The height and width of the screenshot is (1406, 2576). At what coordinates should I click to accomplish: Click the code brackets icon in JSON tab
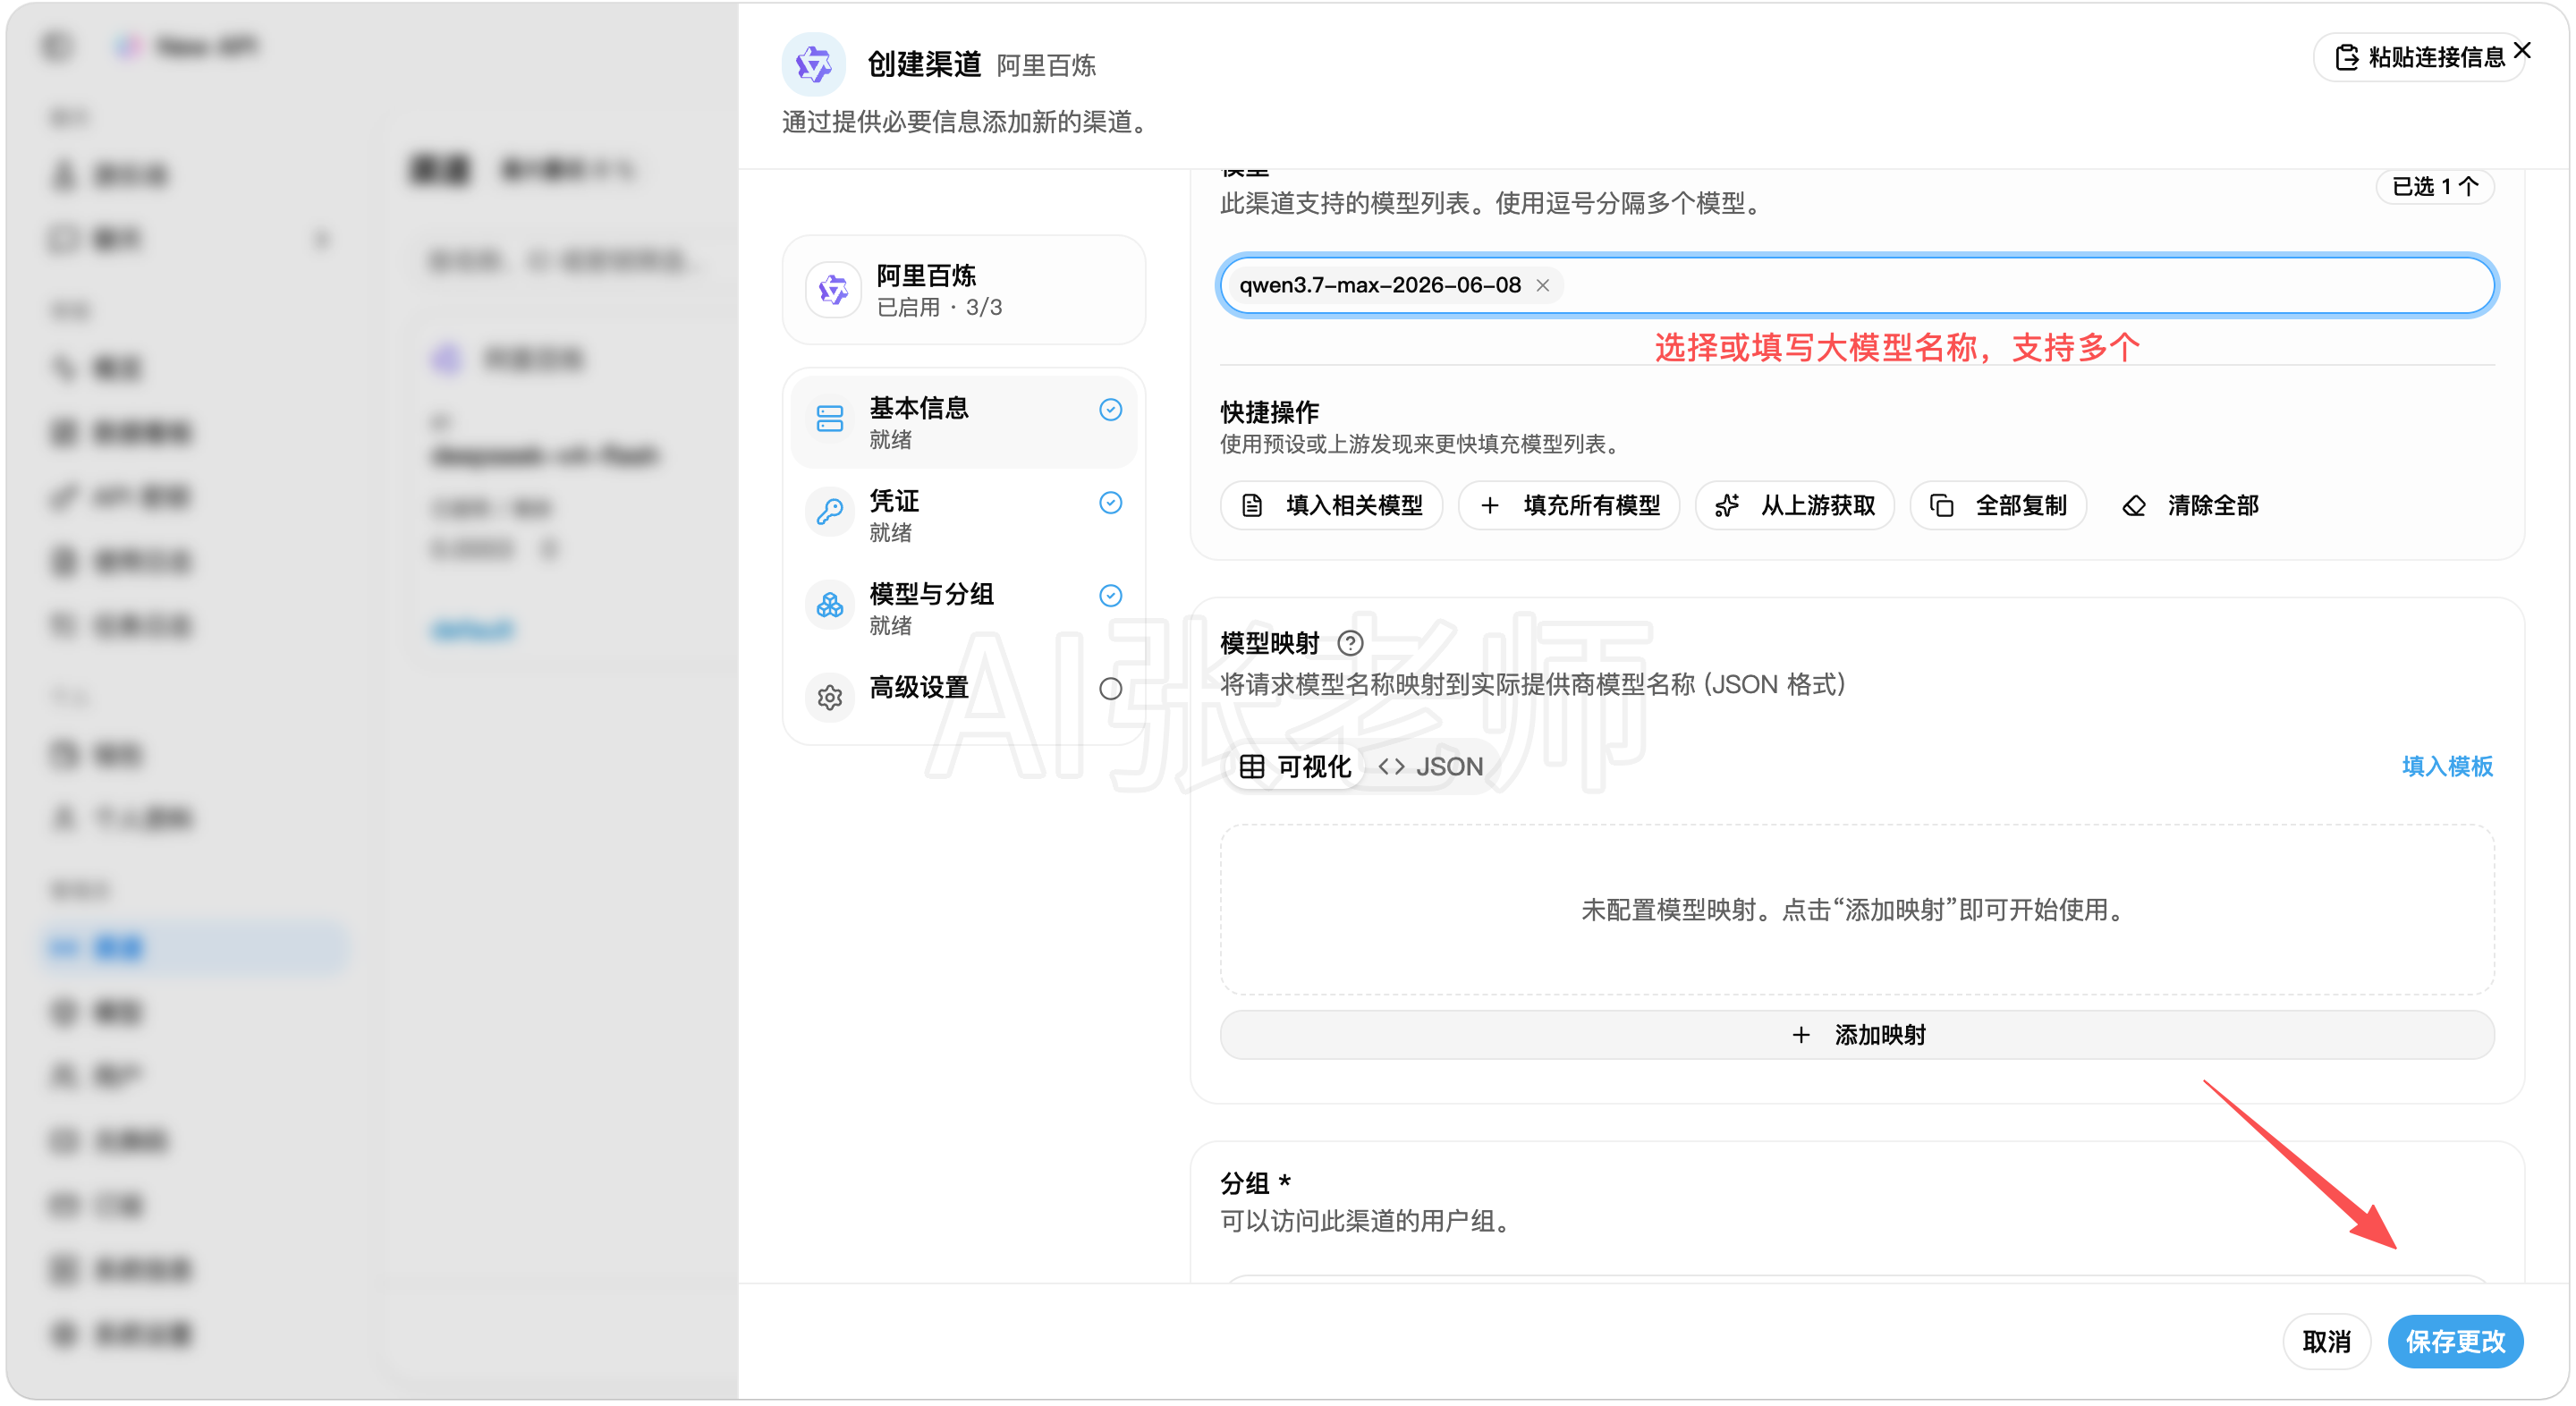click(x=1390, y=766)
